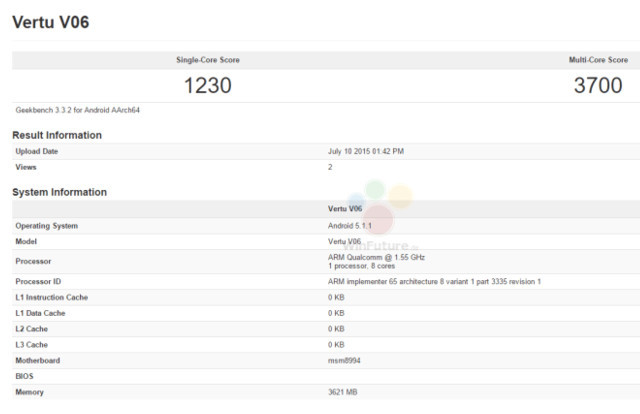Click the 'msm8994' motherboard value
This screenshot has width=640, height=414.
click(x=344, y=361)
